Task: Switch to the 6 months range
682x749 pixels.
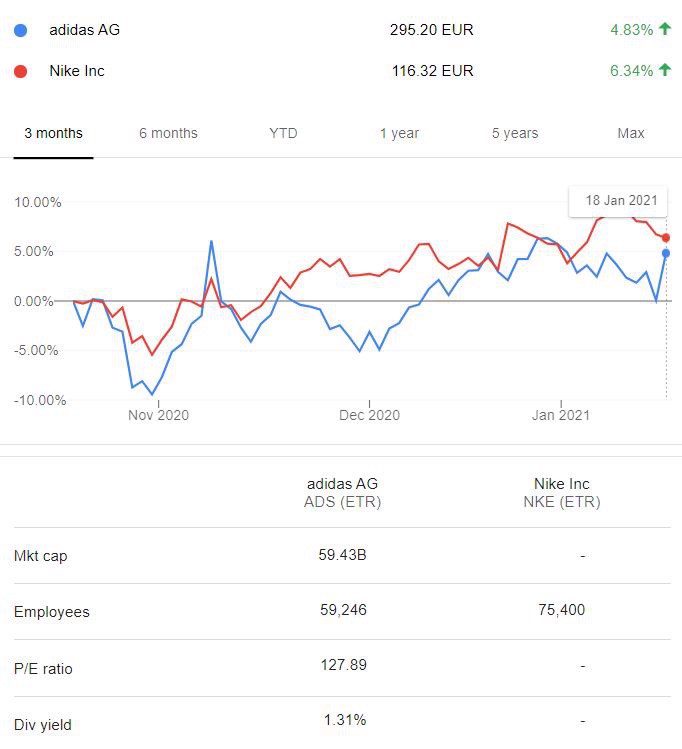Action: click(x=168, y=133)
